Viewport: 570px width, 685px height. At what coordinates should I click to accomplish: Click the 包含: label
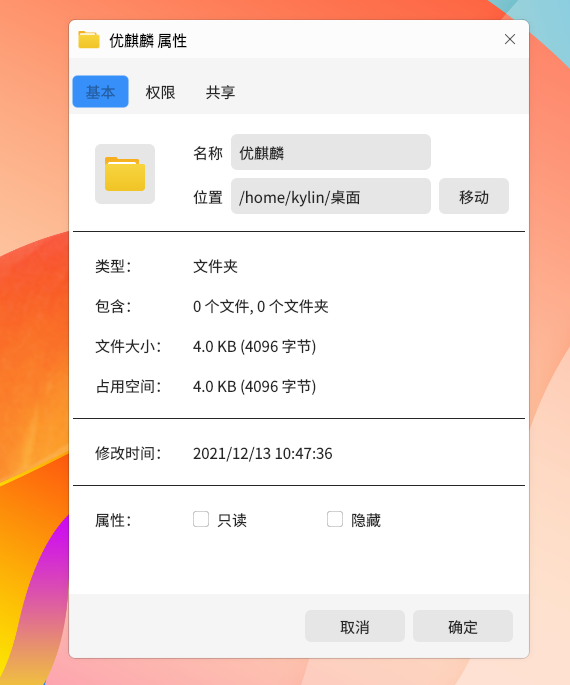(x=113, y=307)
